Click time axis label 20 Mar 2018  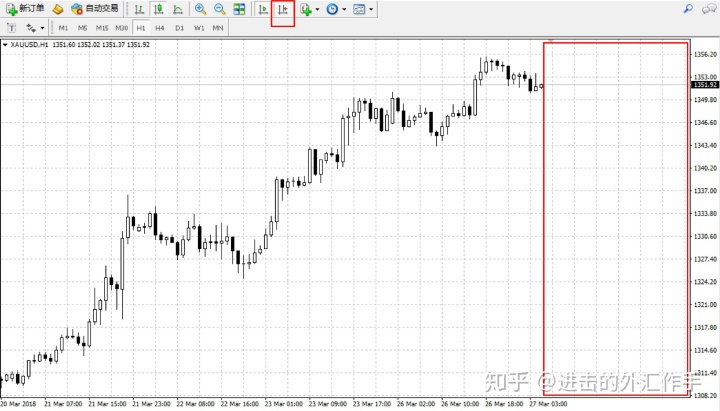click(x=18, y=404)
